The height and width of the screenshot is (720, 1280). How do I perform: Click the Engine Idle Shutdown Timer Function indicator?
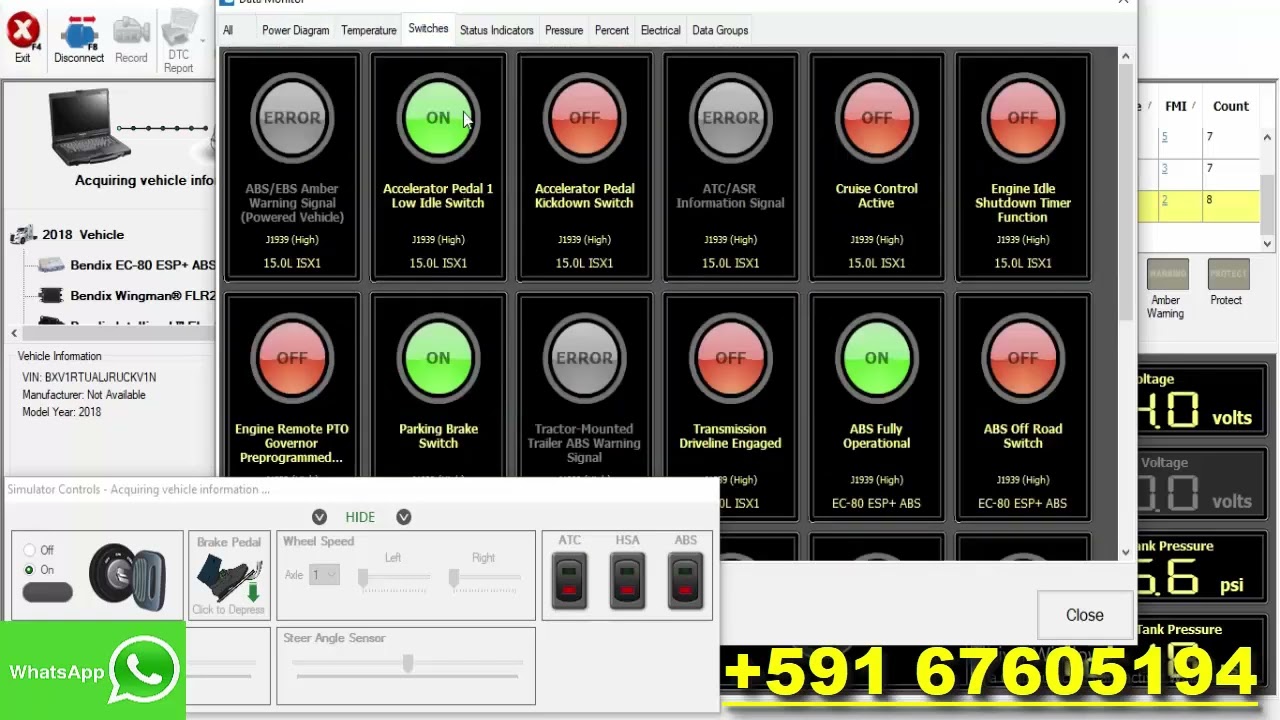tap(1022, 118)
